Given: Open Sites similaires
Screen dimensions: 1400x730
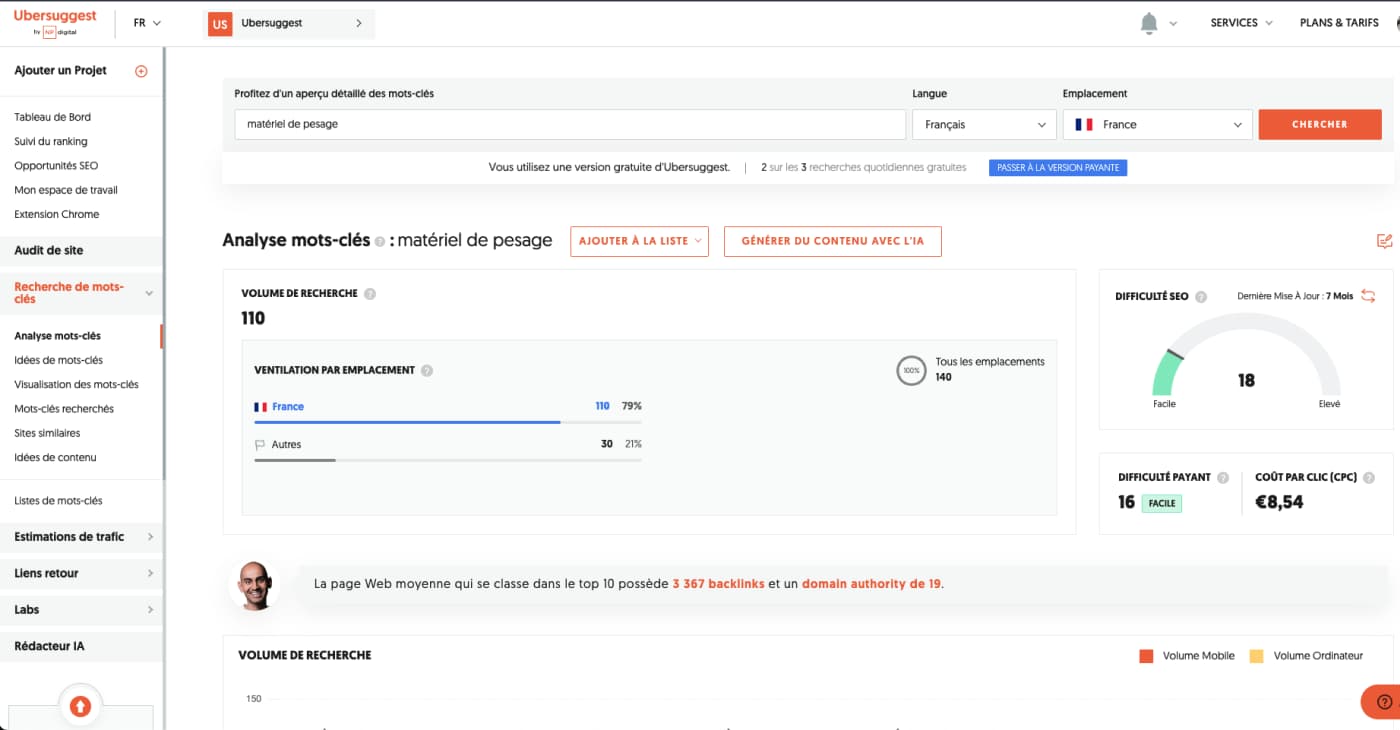Looking at the screenshot, I should 47,433.
